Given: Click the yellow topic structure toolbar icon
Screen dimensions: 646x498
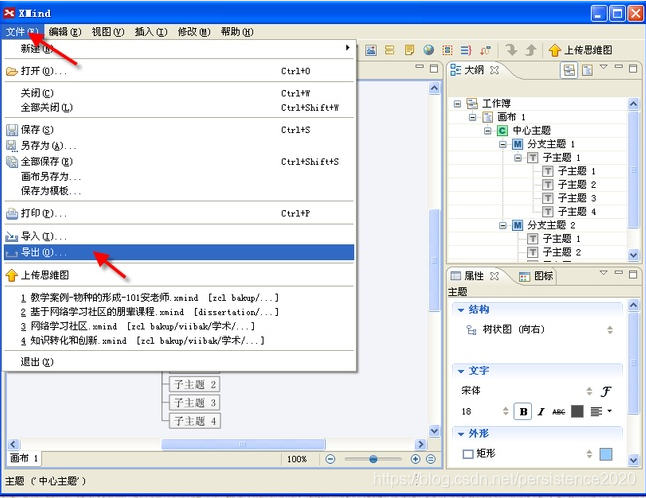Looking at the screenshot, I should tap(389, 50).
